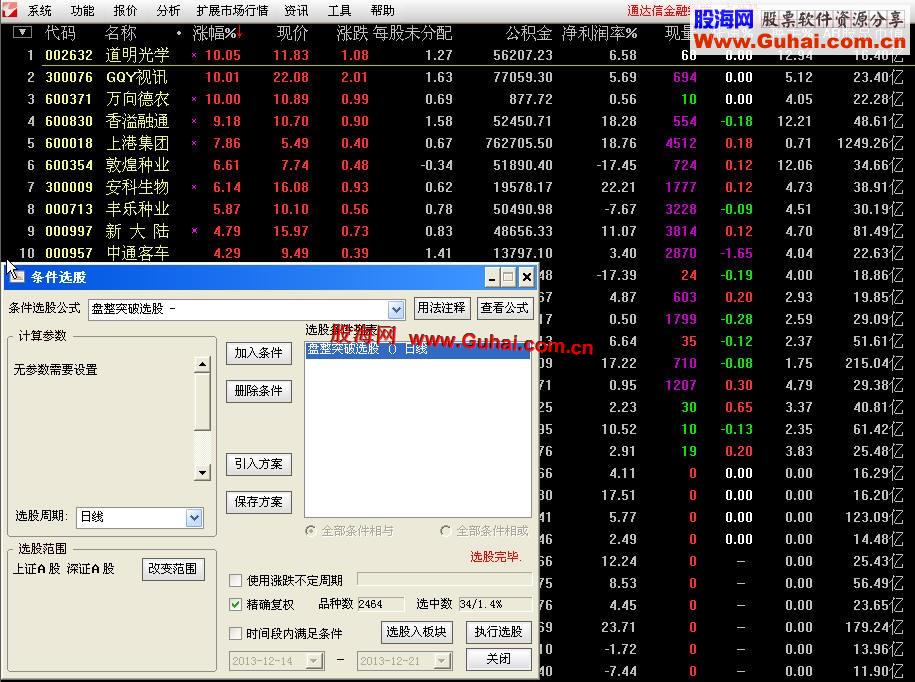
Task: Enable 时间段内满足条件 checkbox
Action: (x=235, y=633)
